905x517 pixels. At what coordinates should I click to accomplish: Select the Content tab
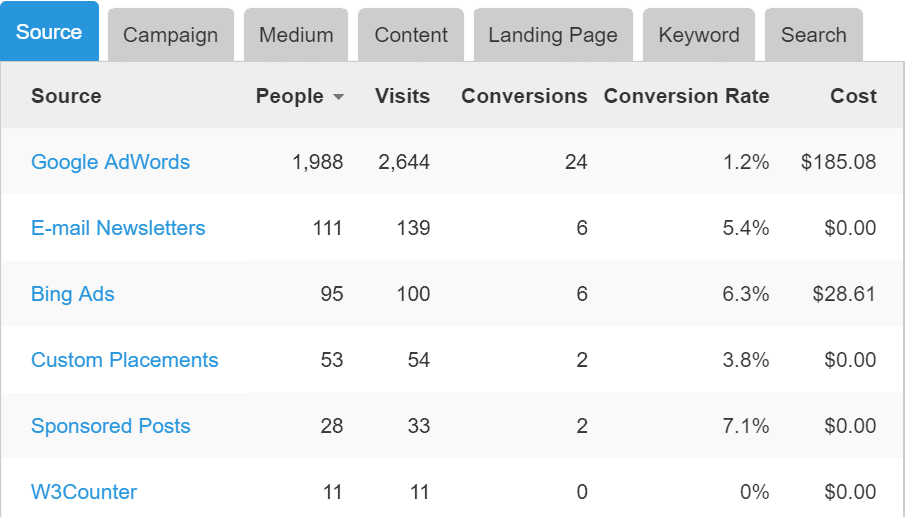tap(411, 35)
